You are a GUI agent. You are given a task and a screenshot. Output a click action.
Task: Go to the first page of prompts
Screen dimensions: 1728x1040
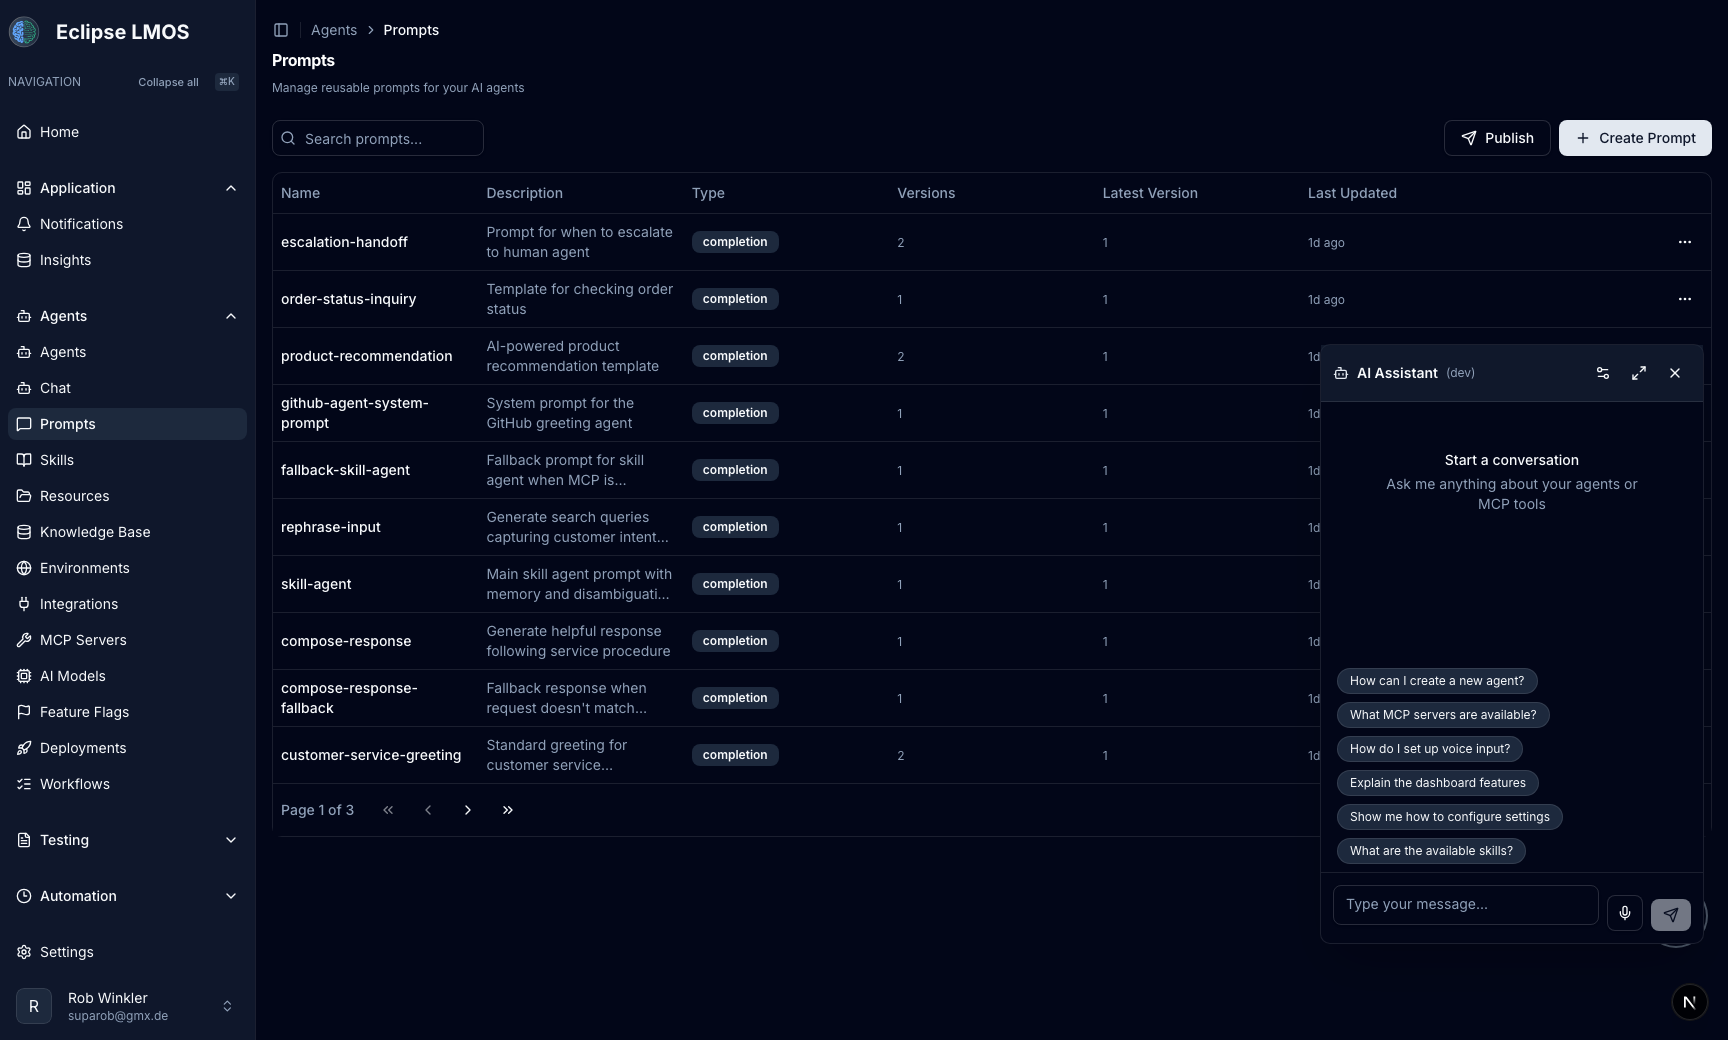pos(388,810)
